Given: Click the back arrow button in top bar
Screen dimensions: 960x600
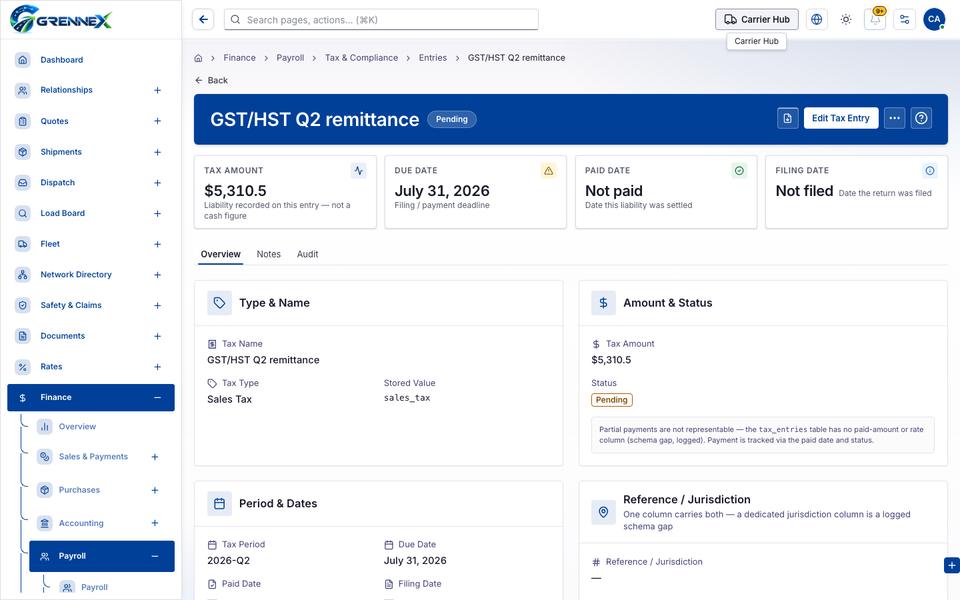Looking at the screenshot, I should click(x=203, y=20).
